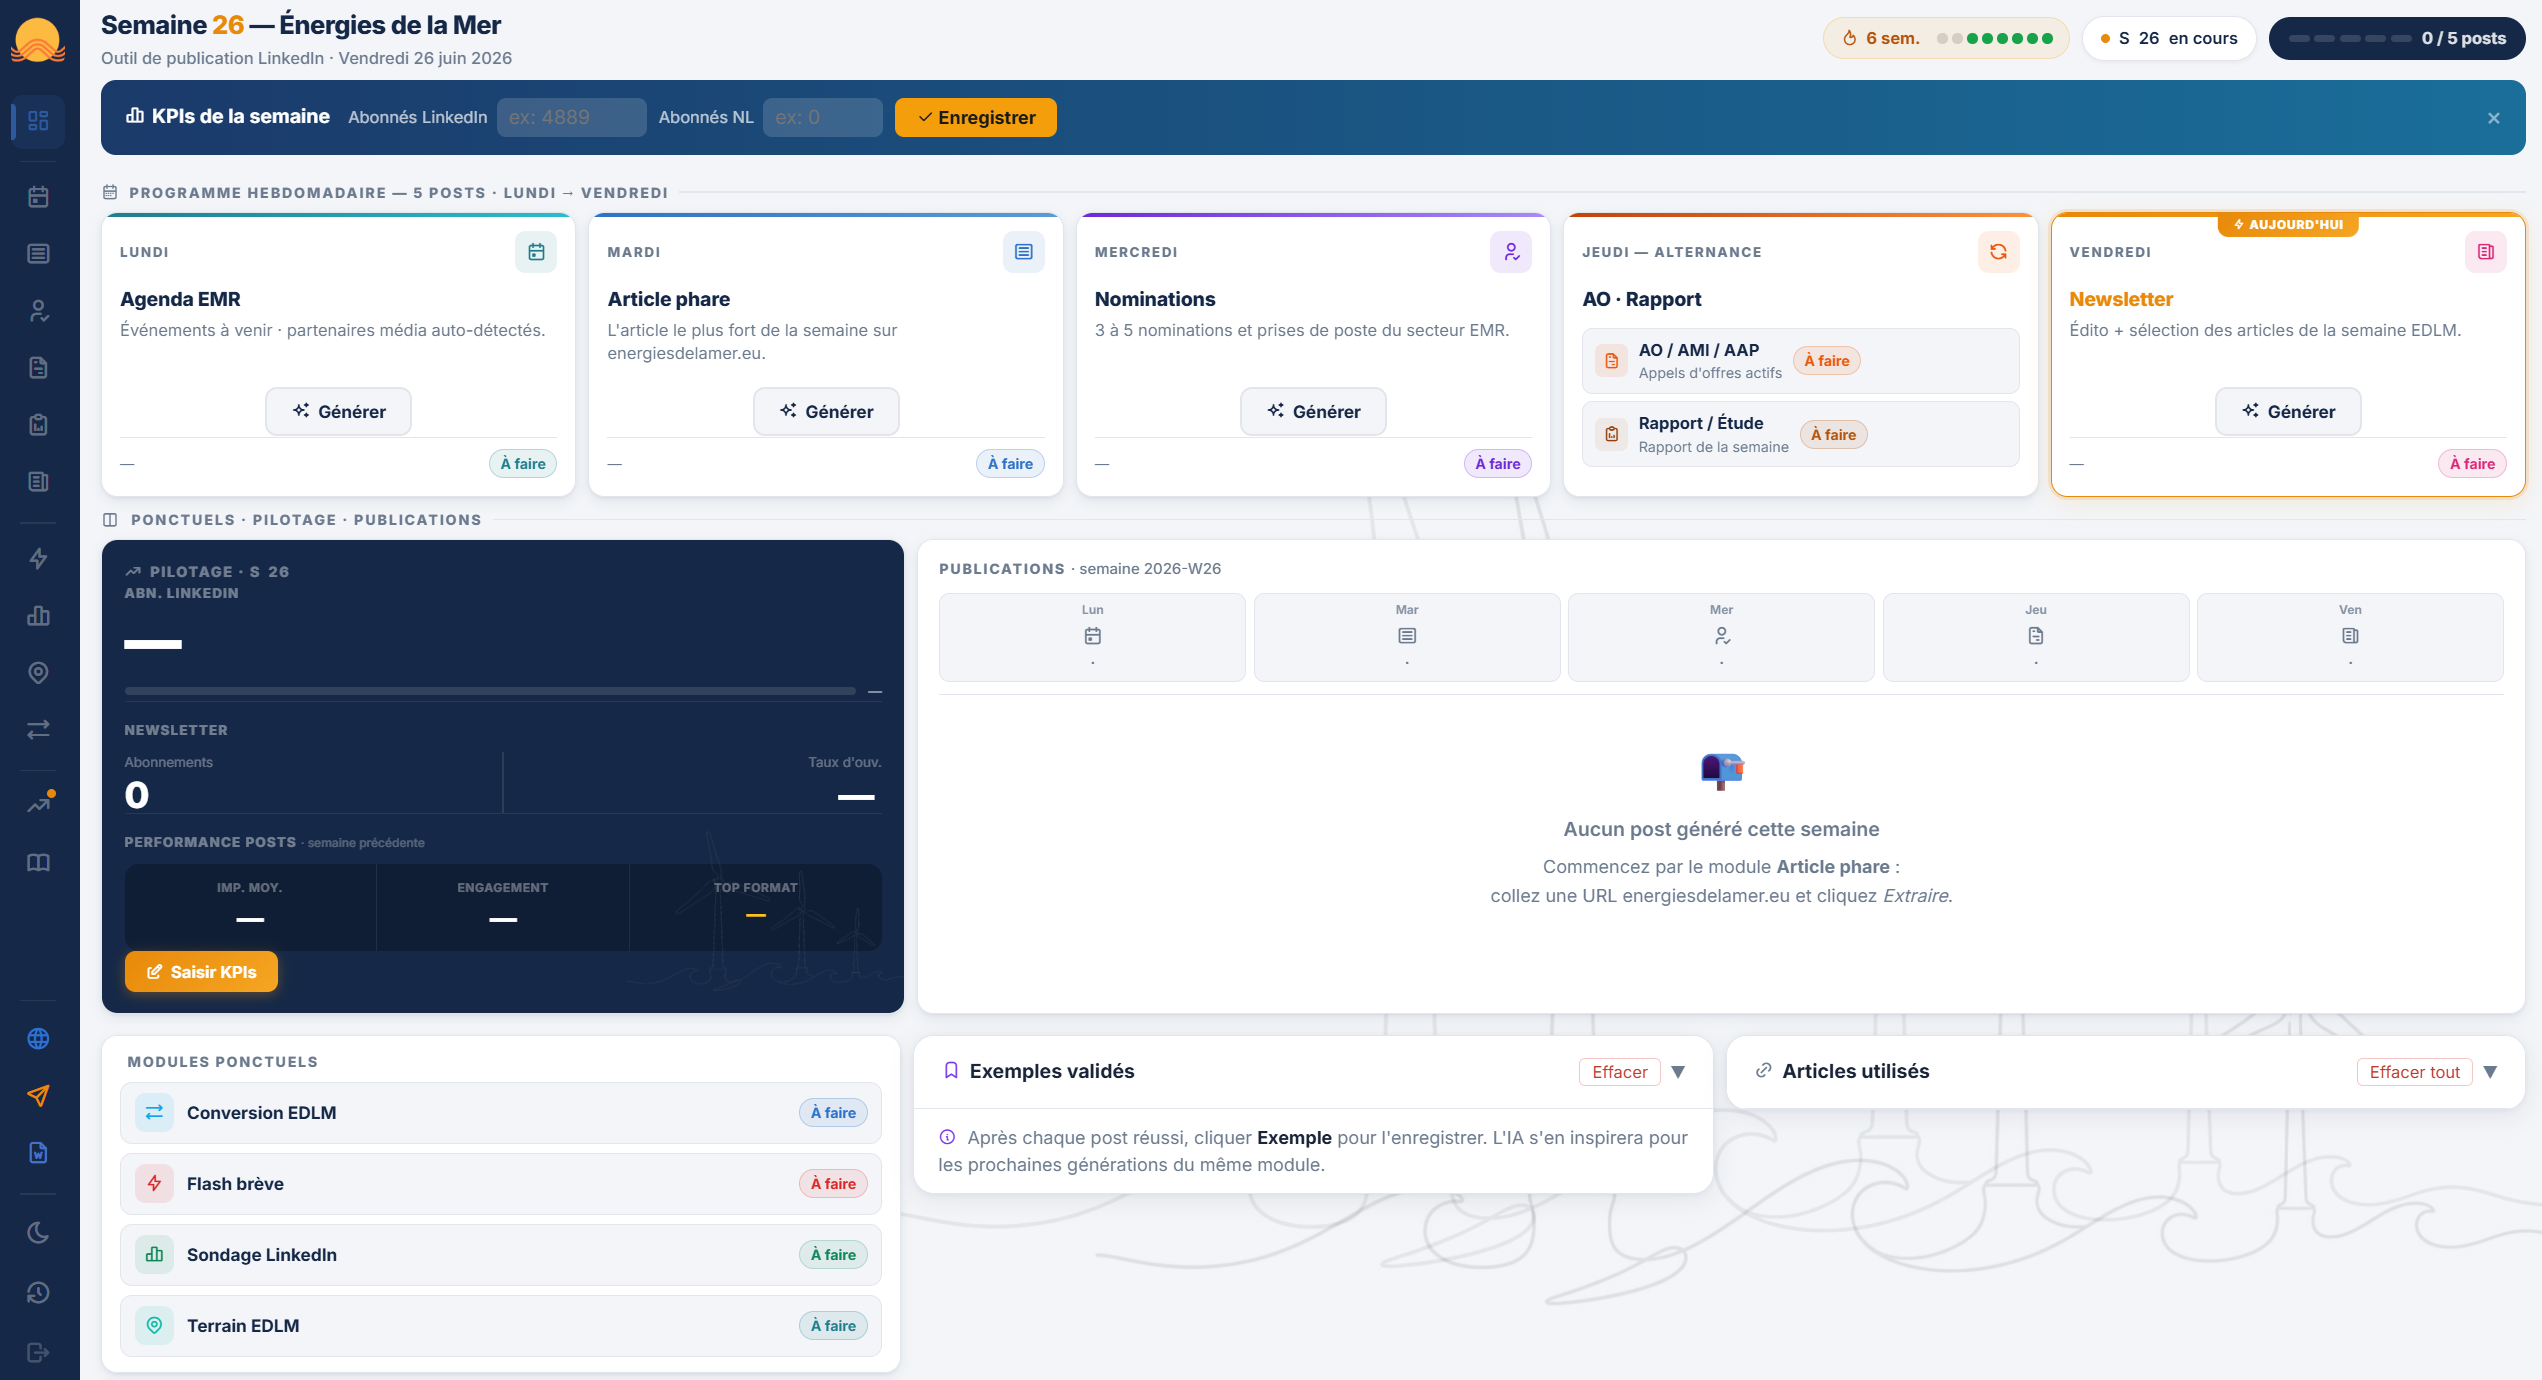2542x1380 pixels.
Task: Click the Effacer tout button
Action: (2414, 1072)
